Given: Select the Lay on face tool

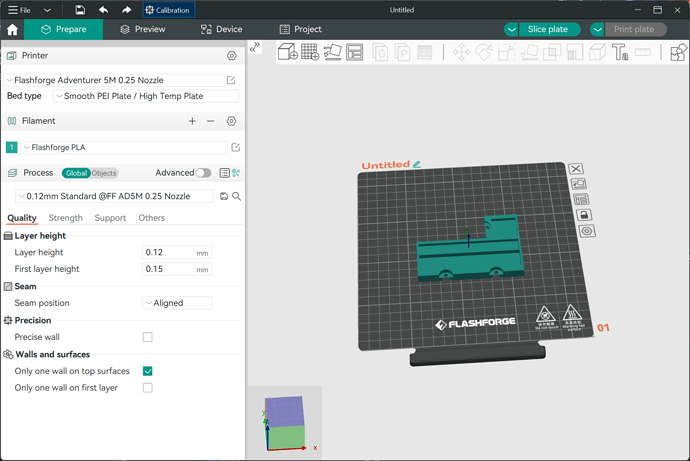Looking at the screenshot, I should 529,52.
